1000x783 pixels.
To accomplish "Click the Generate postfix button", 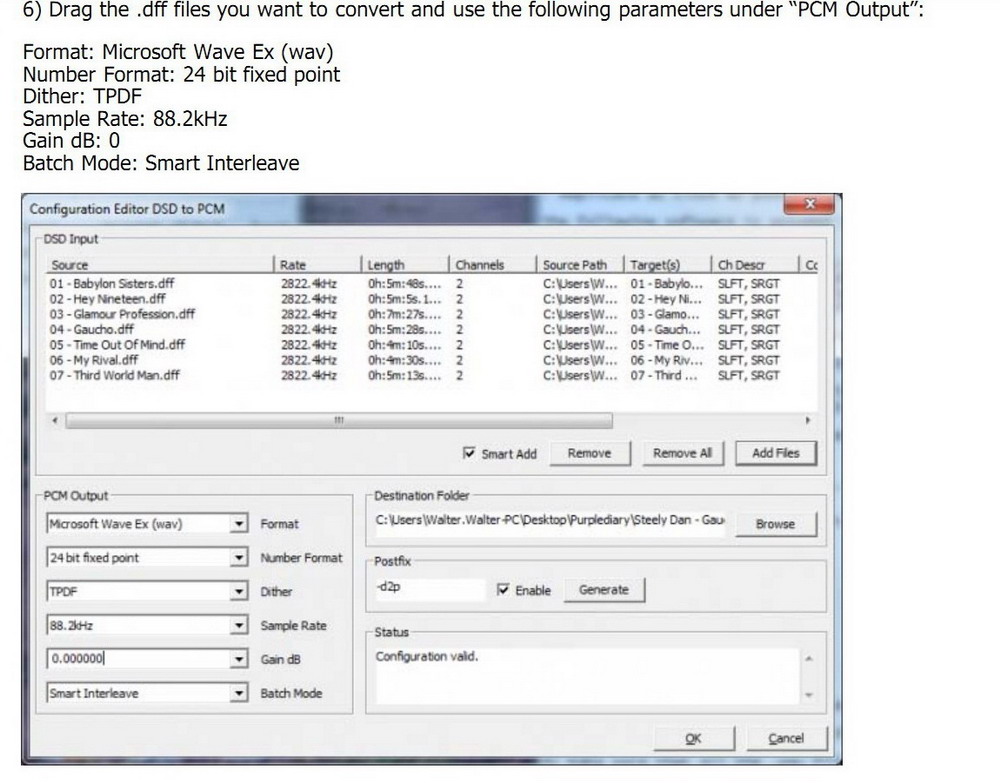I will (604, 590).
